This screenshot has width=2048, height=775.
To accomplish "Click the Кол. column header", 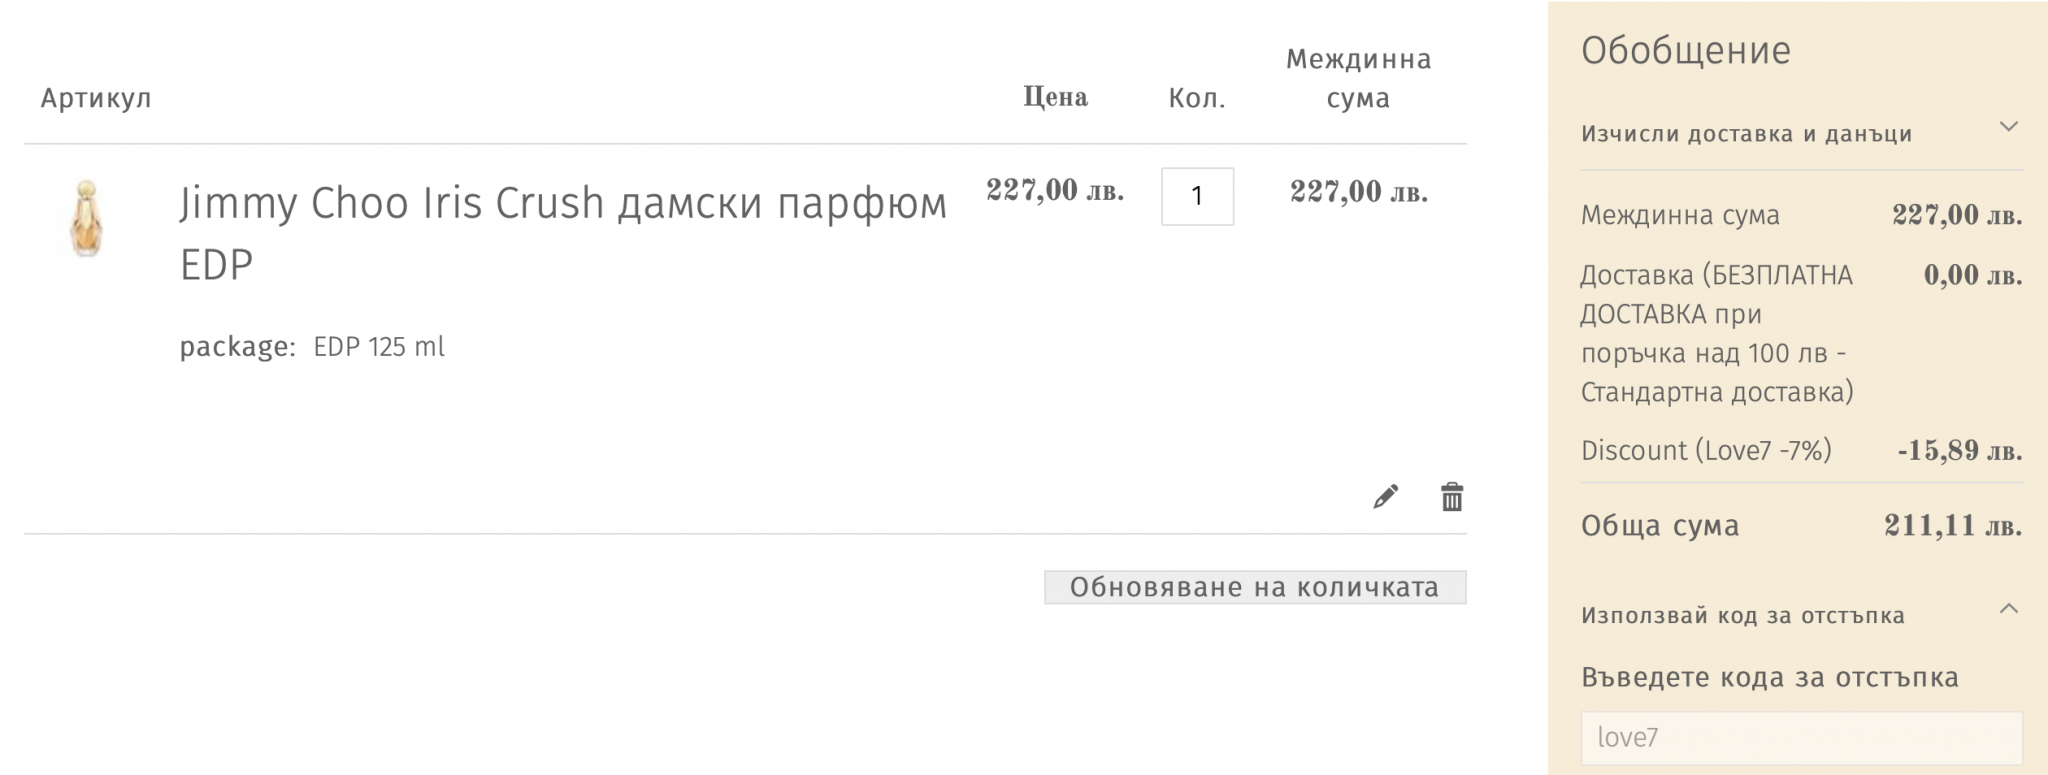I will tap(1197, 98).
